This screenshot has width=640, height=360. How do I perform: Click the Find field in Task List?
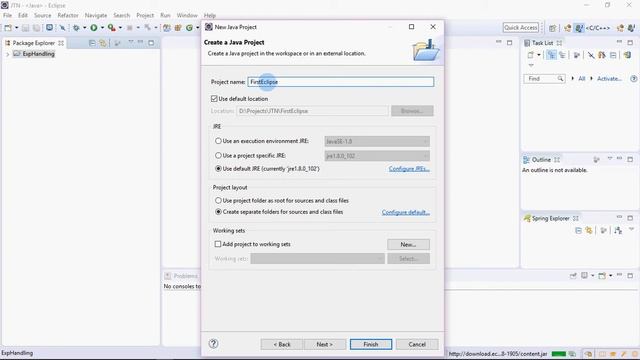click(544, 78)
